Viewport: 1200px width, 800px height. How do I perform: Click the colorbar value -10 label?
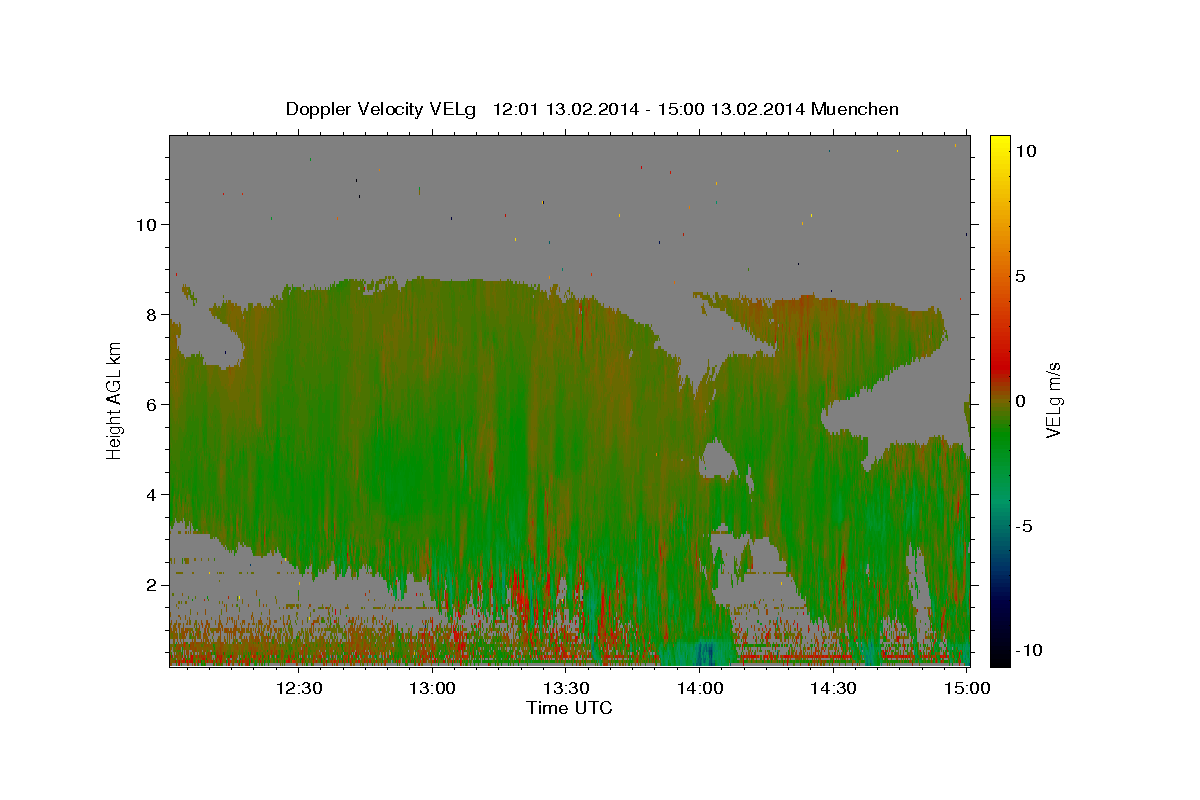(1029, 650)
